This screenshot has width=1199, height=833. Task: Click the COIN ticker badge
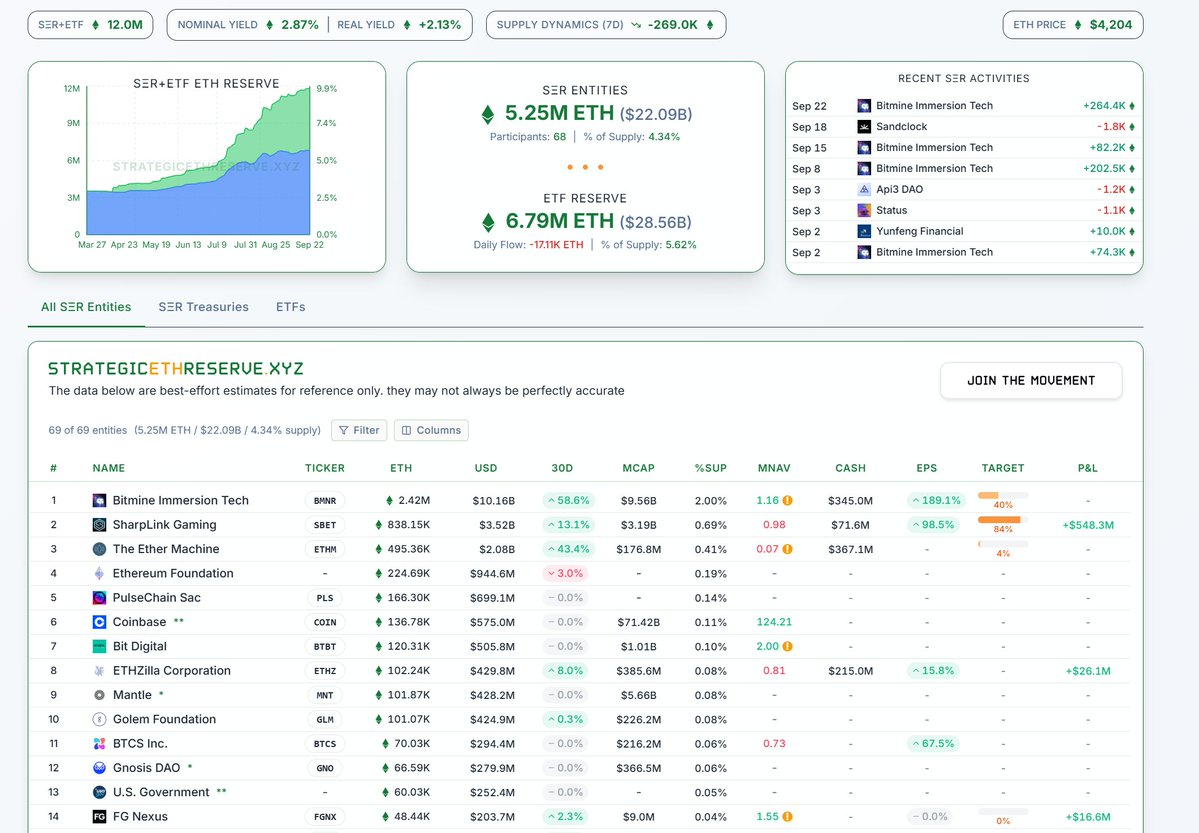(x=325, y=623)
